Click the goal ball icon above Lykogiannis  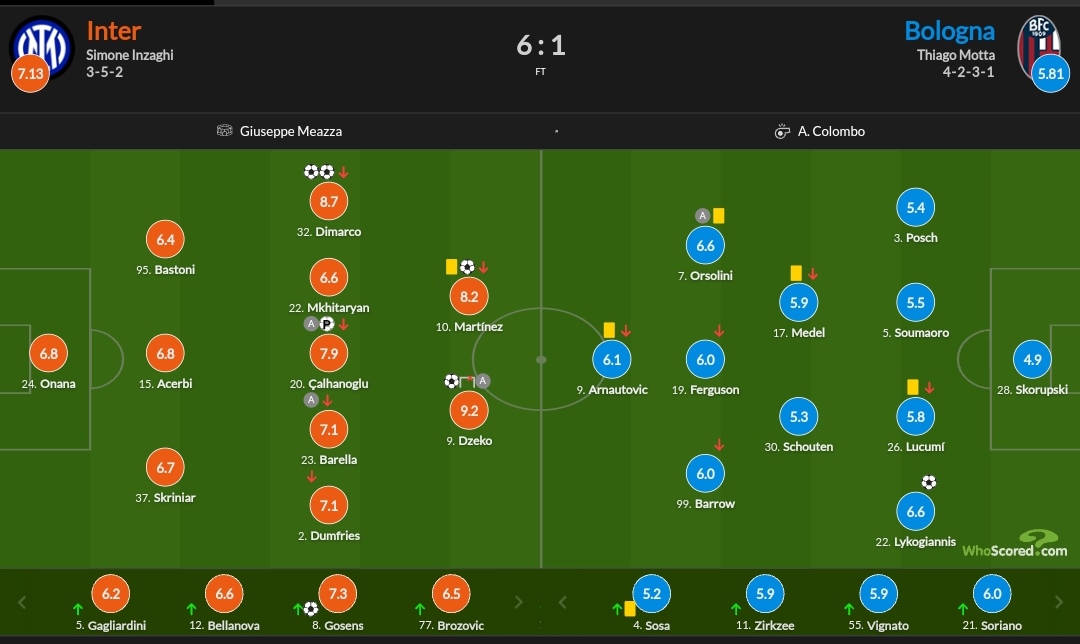point(928,482)
